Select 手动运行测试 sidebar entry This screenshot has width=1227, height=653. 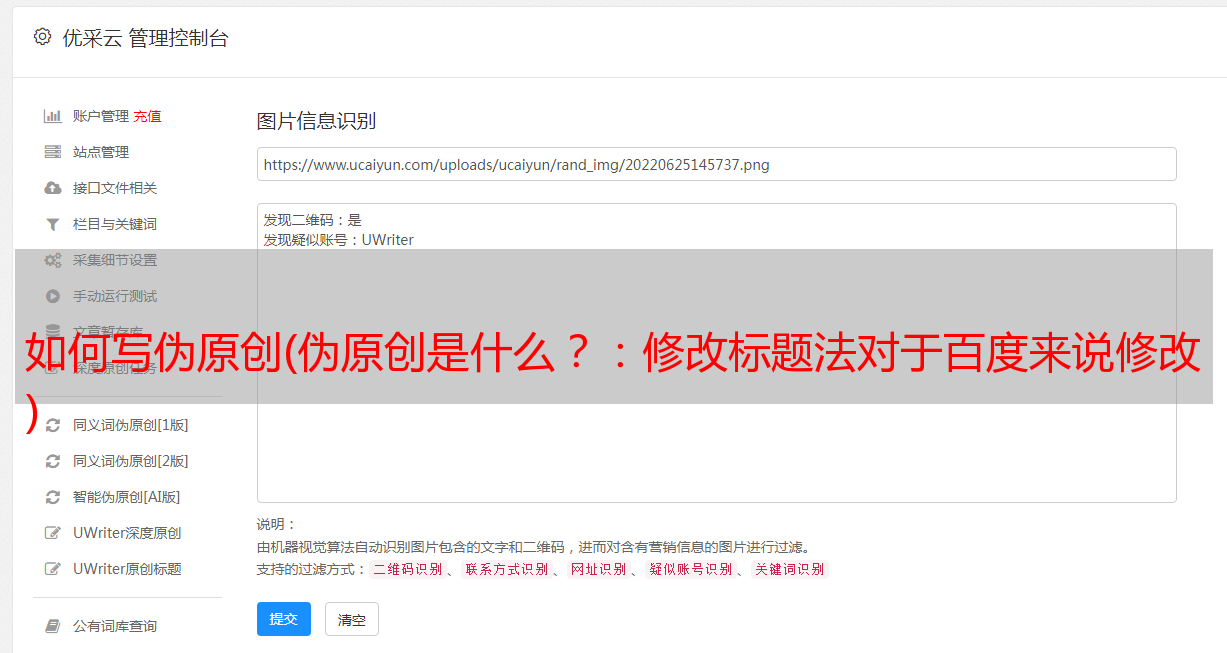coord(115,296)
